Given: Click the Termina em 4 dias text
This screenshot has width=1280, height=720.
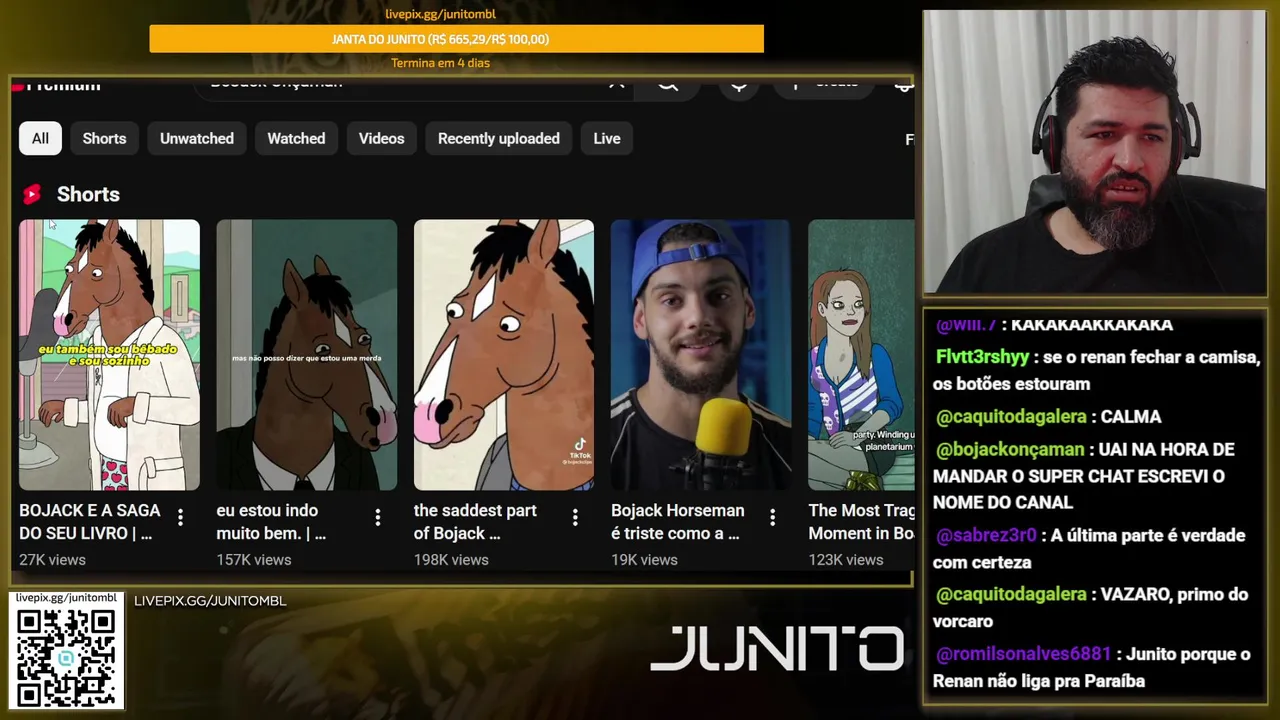Looking at the screenshot, I should [440, 63].
